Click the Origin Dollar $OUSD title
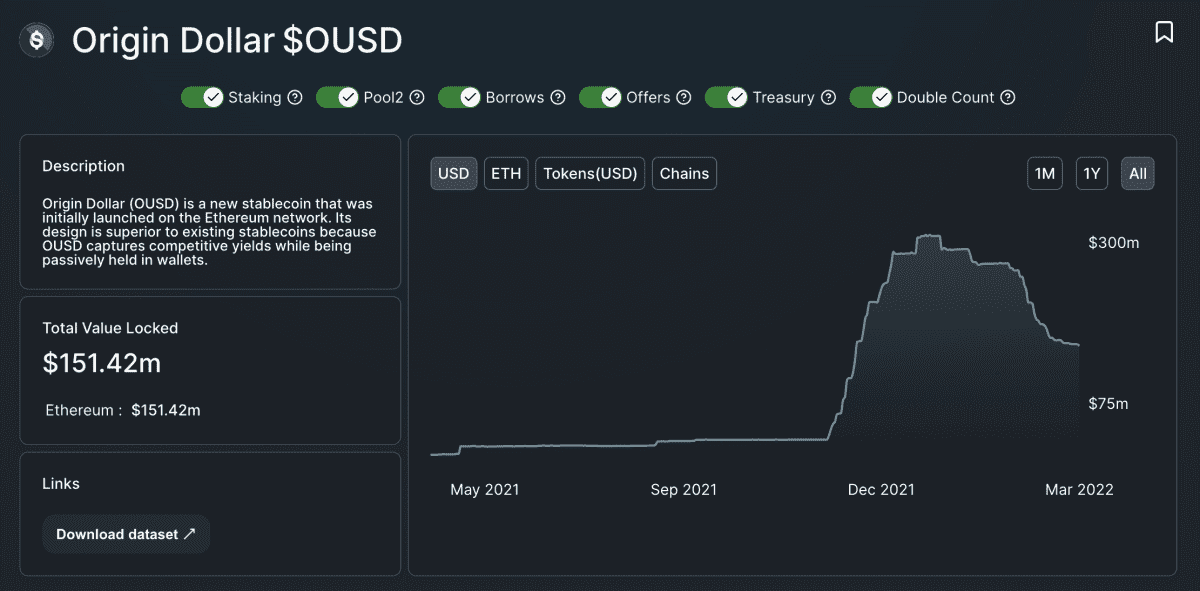Screen dimensions: 1200x591 click(x=237, y=40)
